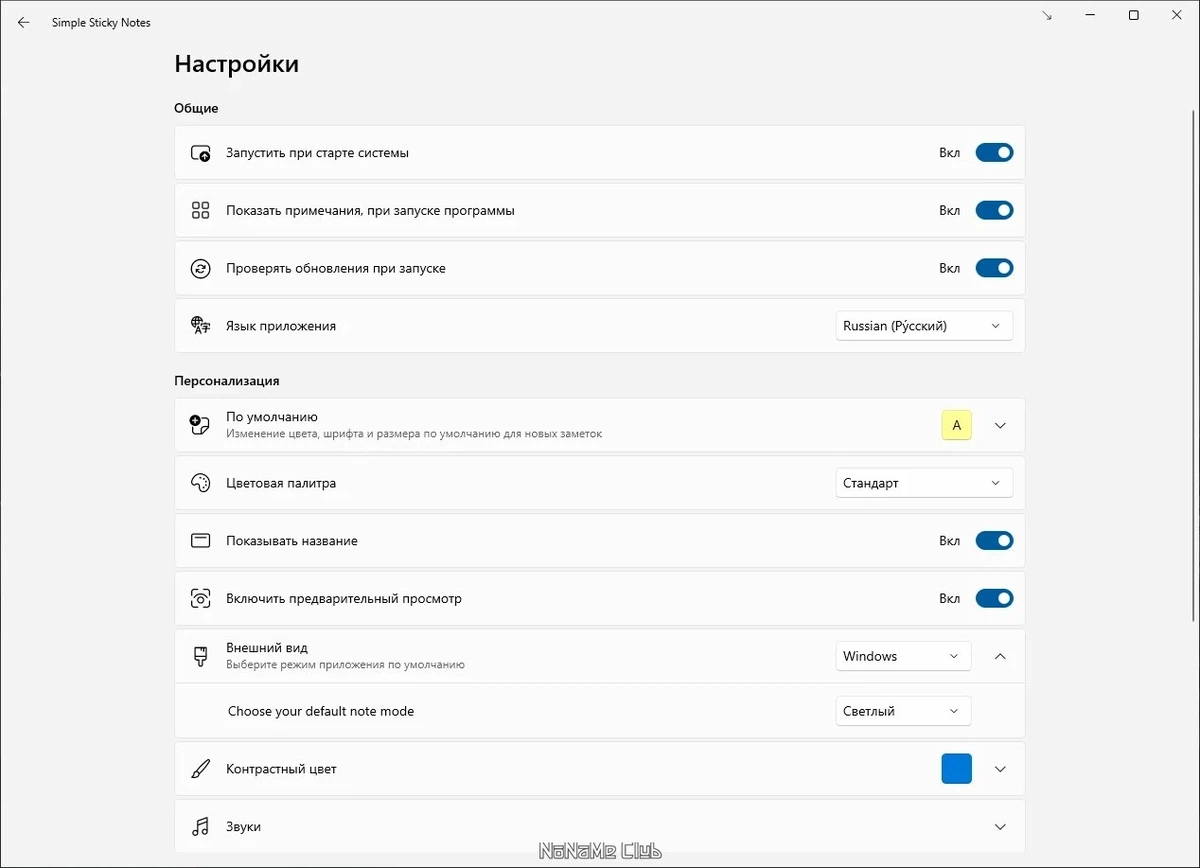This screenshot has height=868, width=1200.
Task: Click Выберите режим приложения по умолчанию text
Action: (x=345, y=665)
